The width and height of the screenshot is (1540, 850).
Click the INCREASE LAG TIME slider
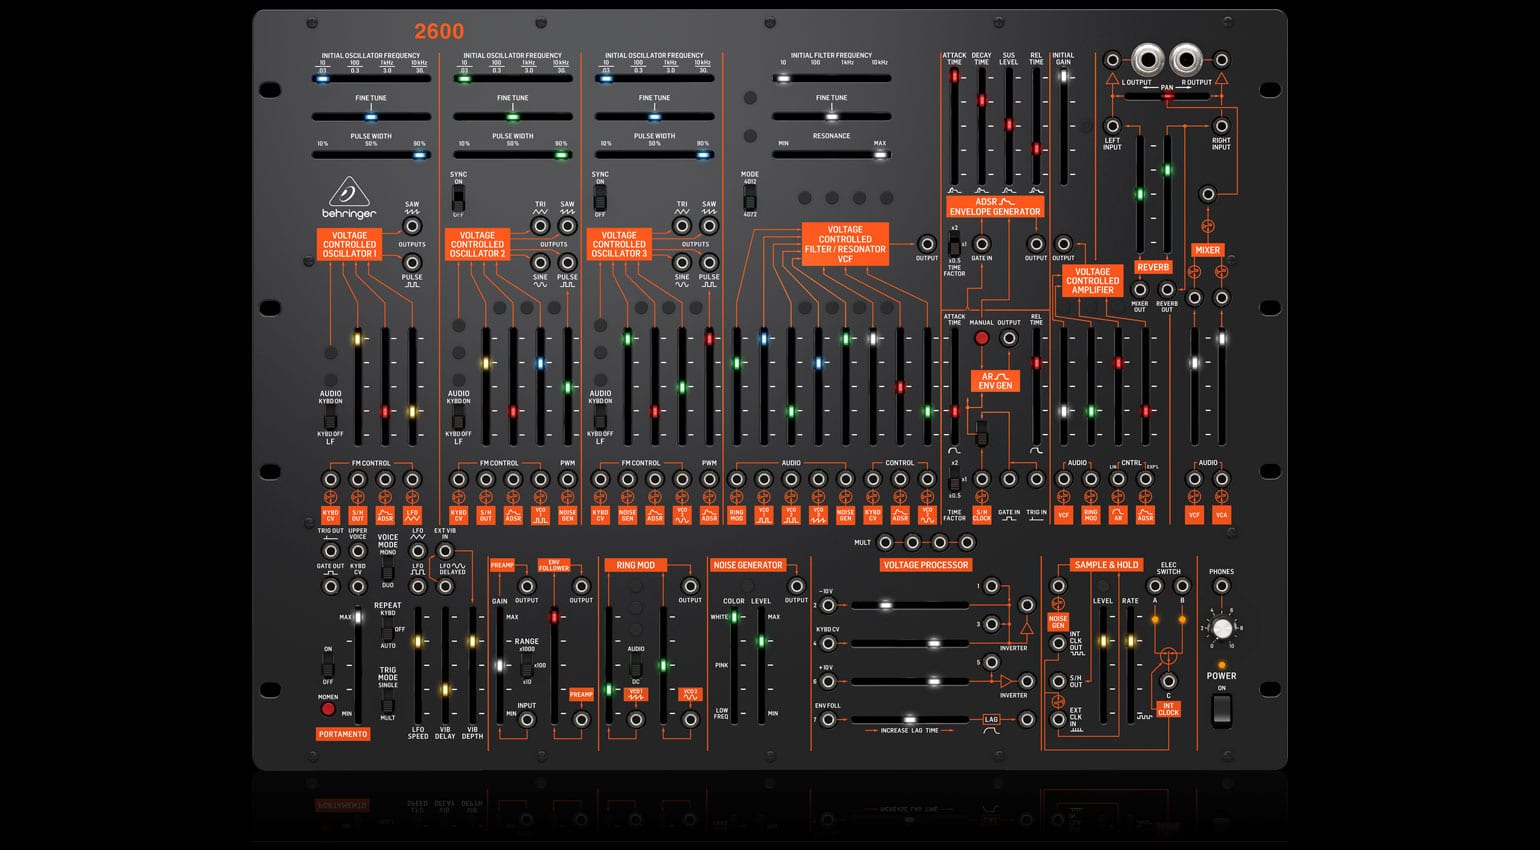909,719
